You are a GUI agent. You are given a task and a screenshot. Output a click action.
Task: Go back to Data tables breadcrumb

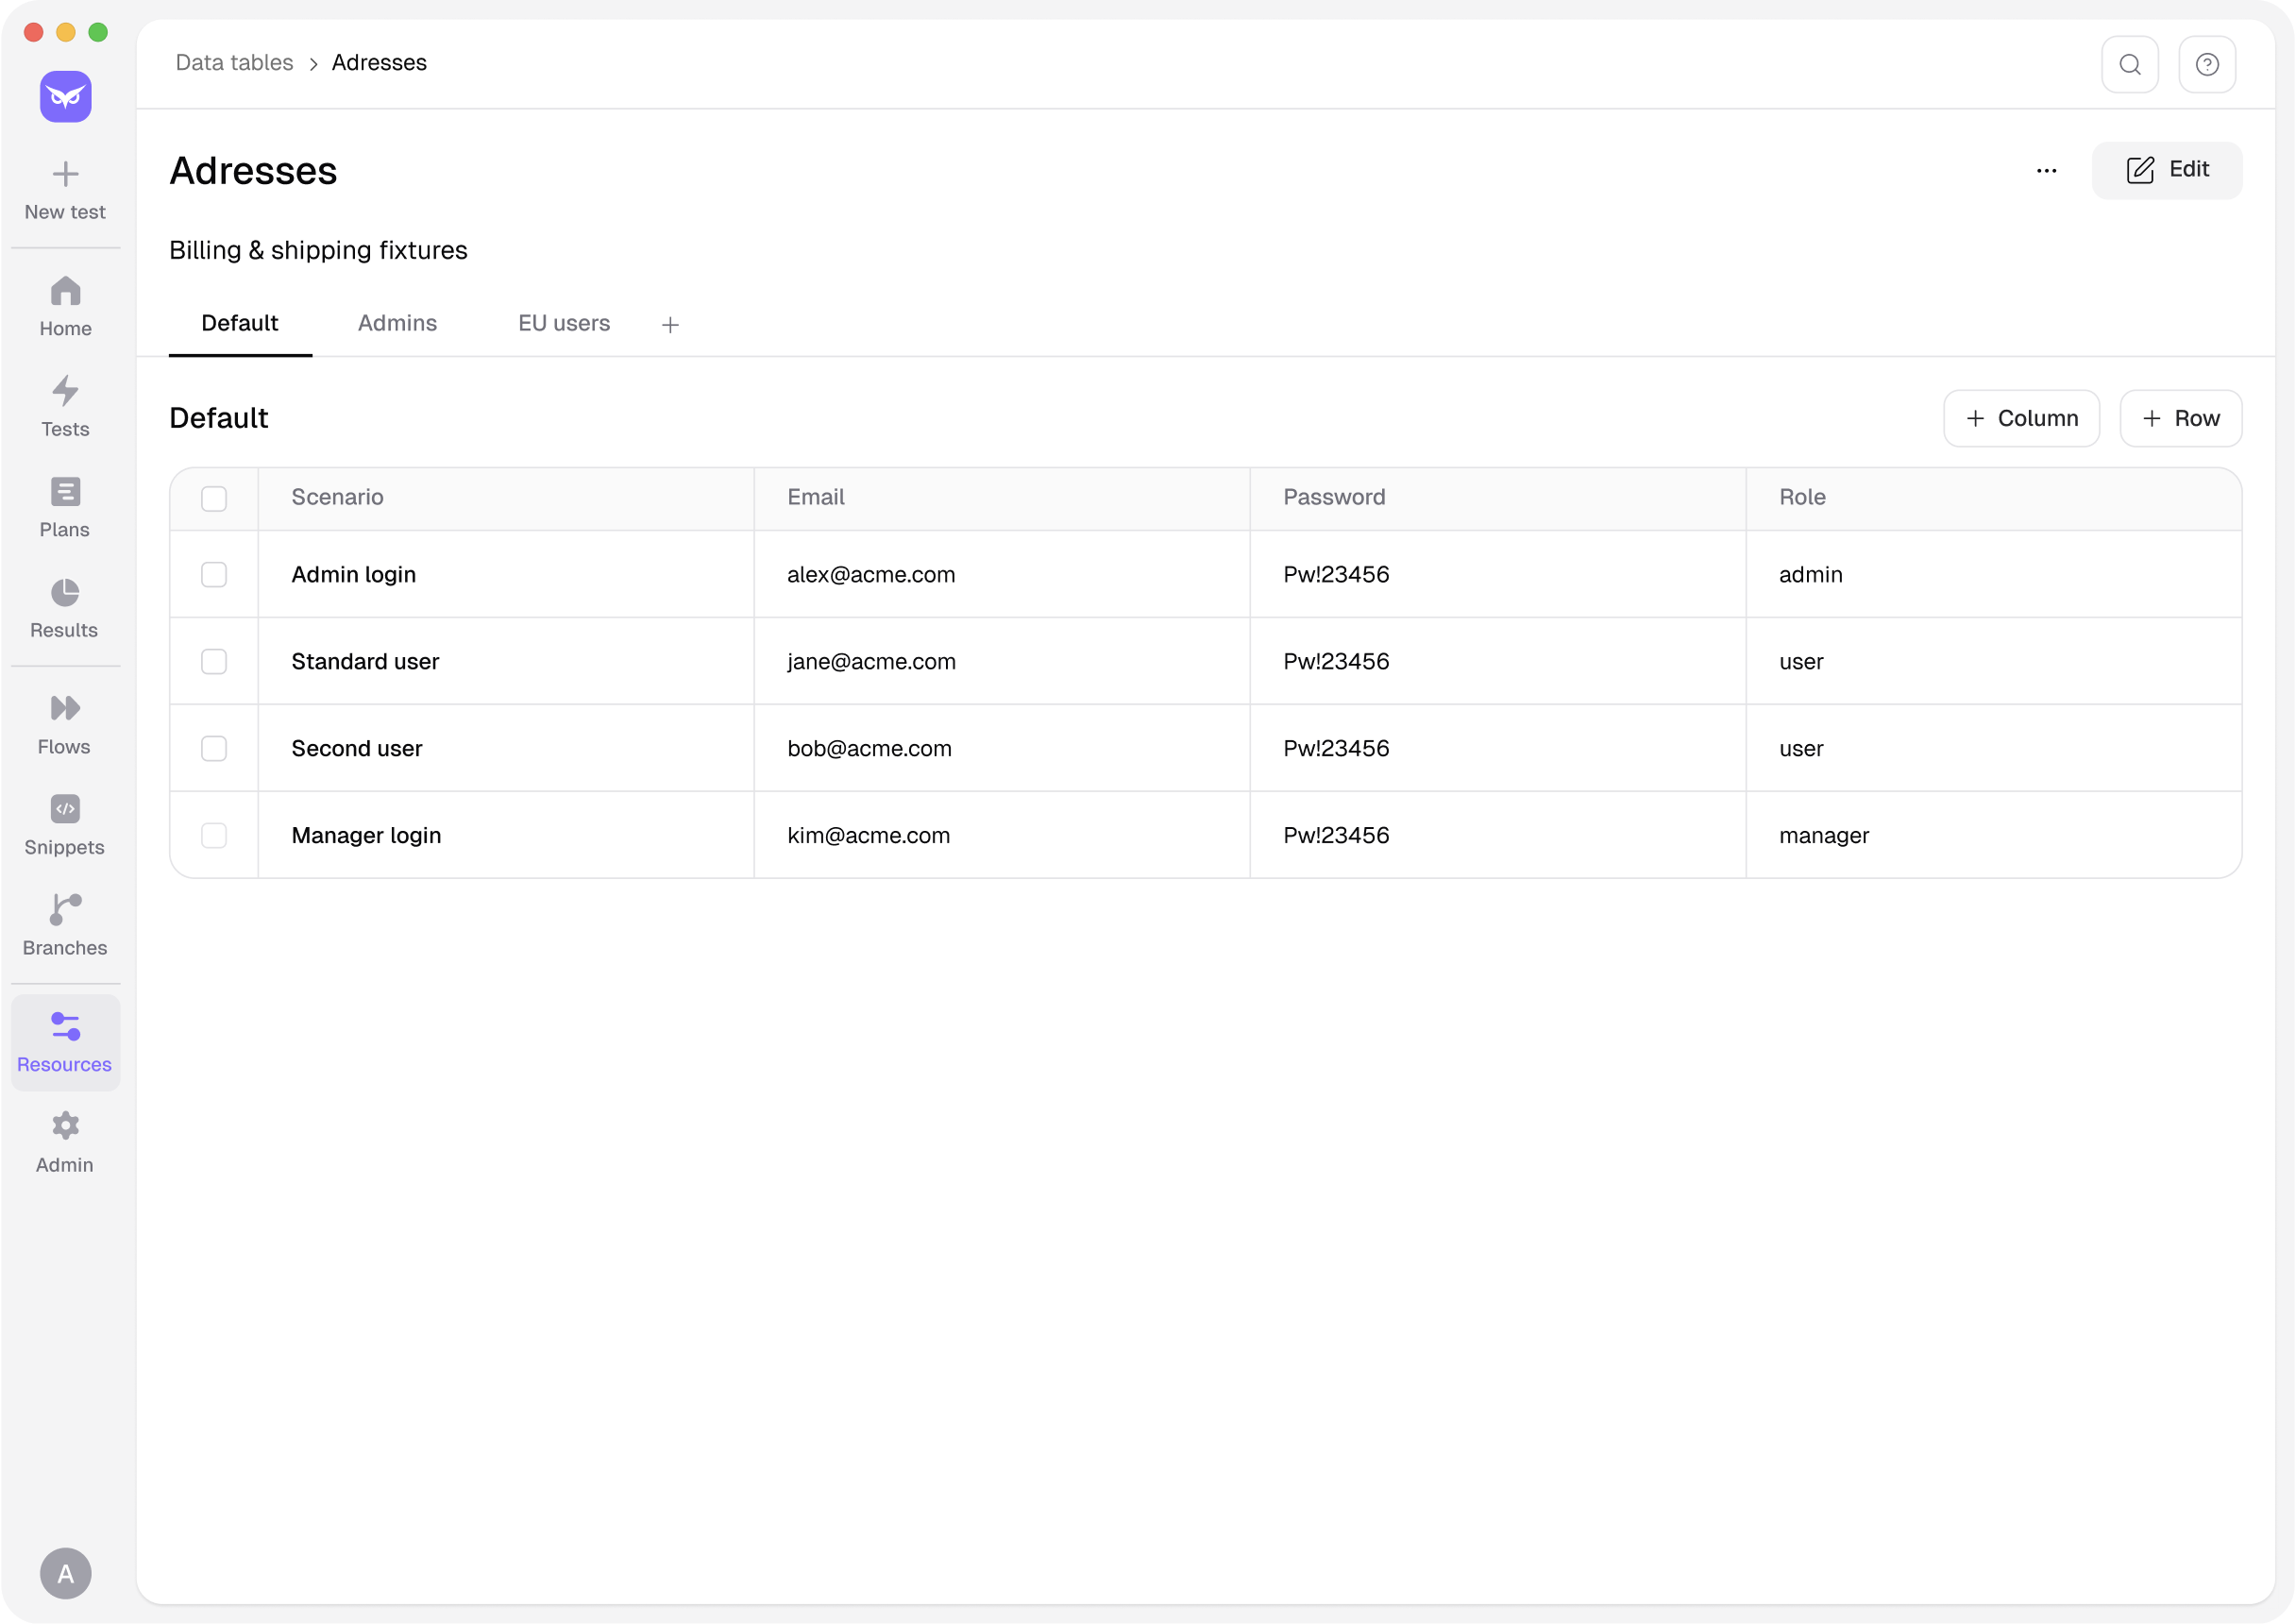tap(234, 62)
